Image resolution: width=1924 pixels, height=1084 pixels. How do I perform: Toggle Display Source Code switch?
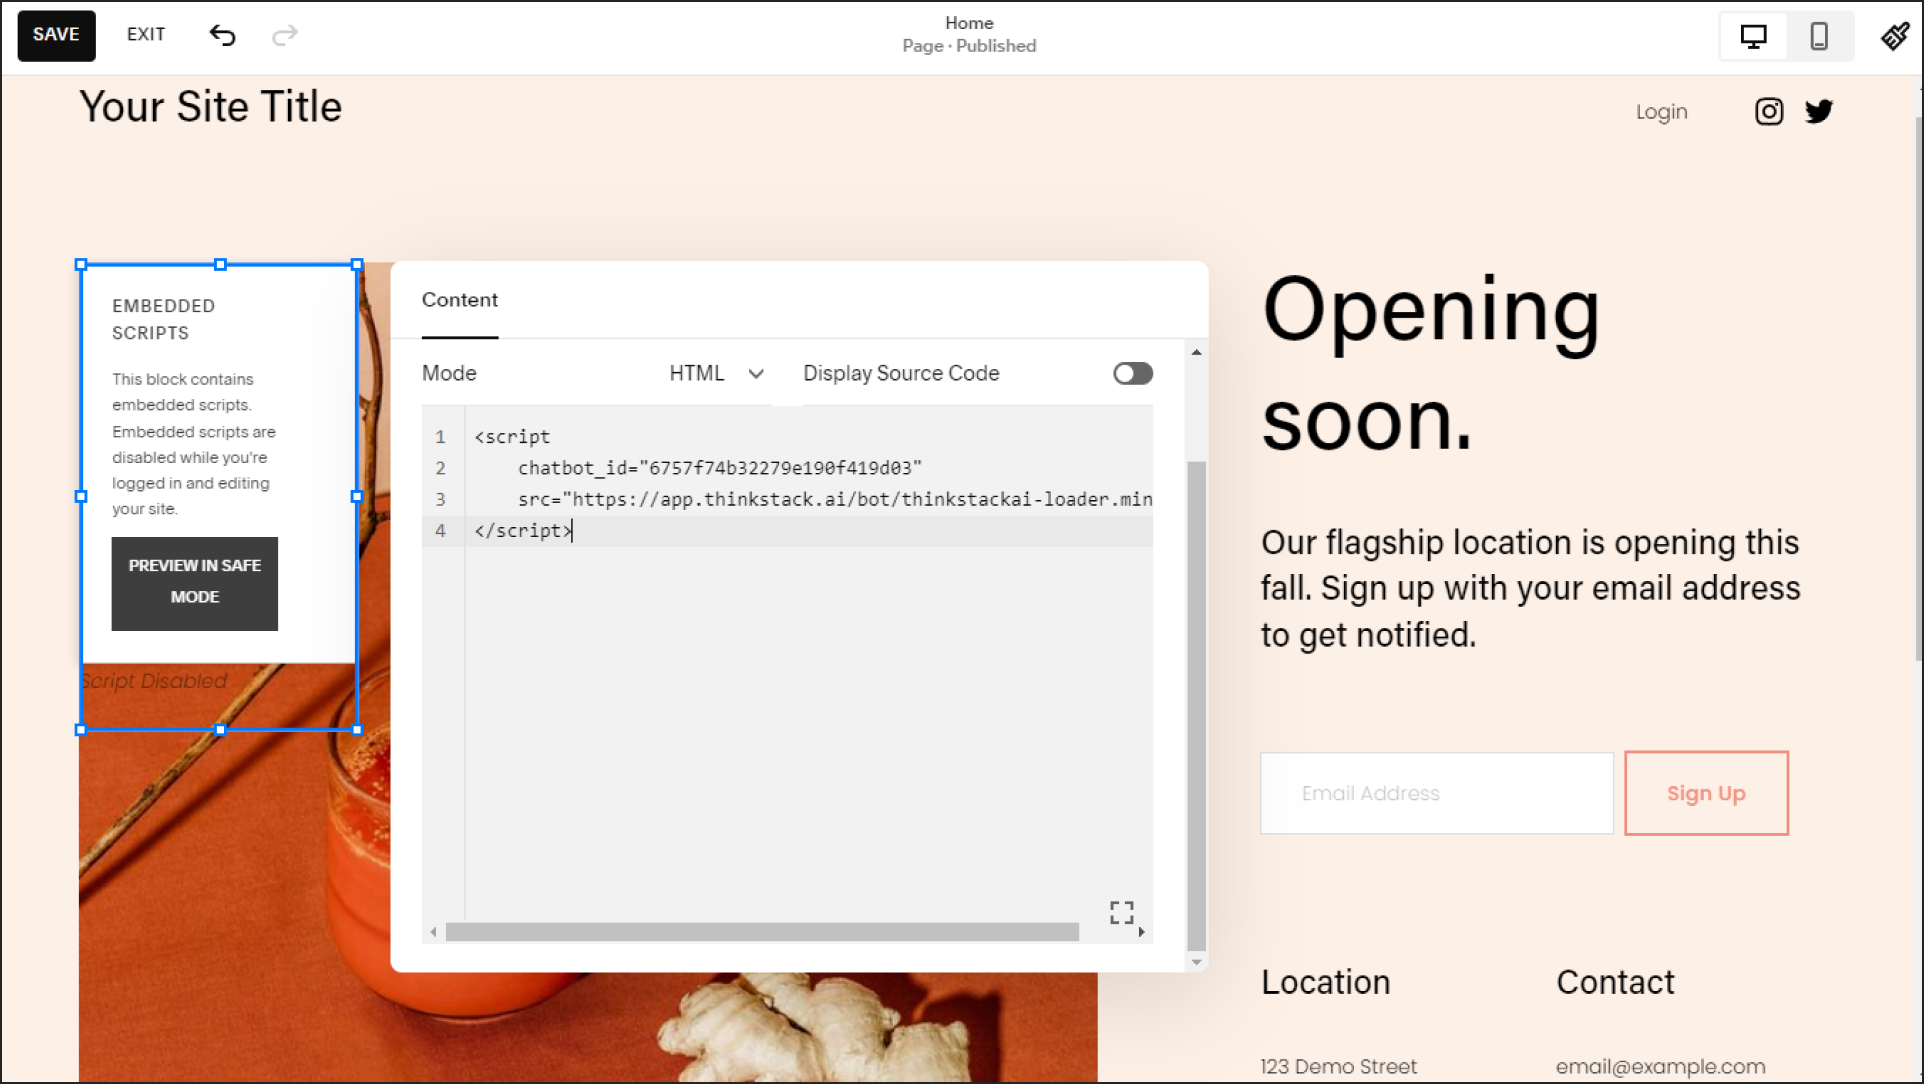point(1133,373)
